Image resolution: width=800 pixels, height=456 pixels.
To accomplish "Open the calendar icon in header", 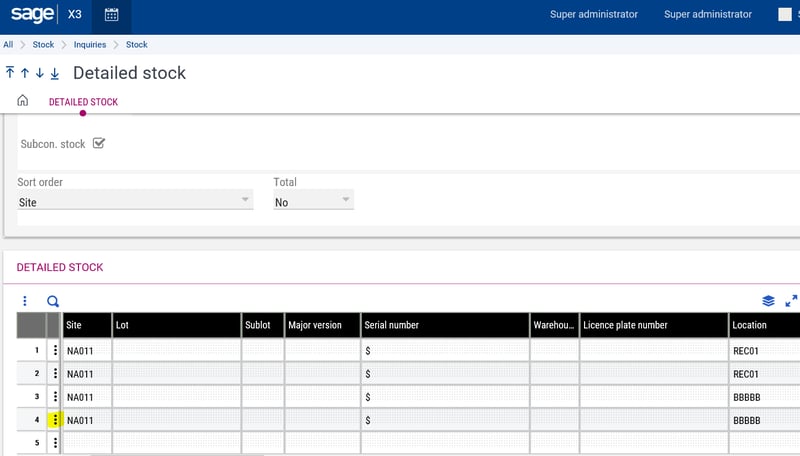I will 111,15.
